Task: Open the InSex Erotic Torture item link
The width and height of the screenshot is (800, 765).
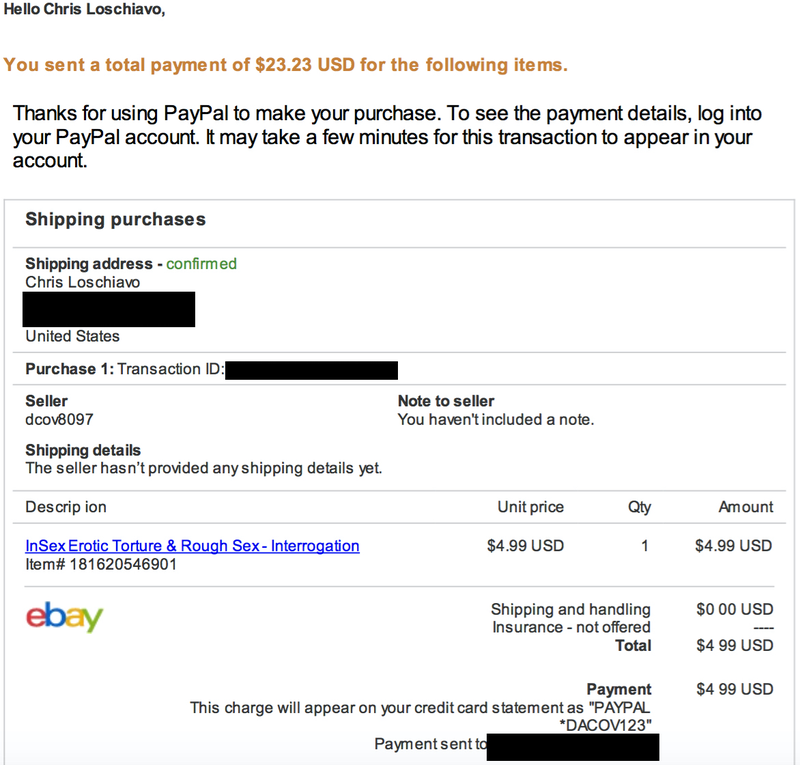Action: (x=192, y=546)
